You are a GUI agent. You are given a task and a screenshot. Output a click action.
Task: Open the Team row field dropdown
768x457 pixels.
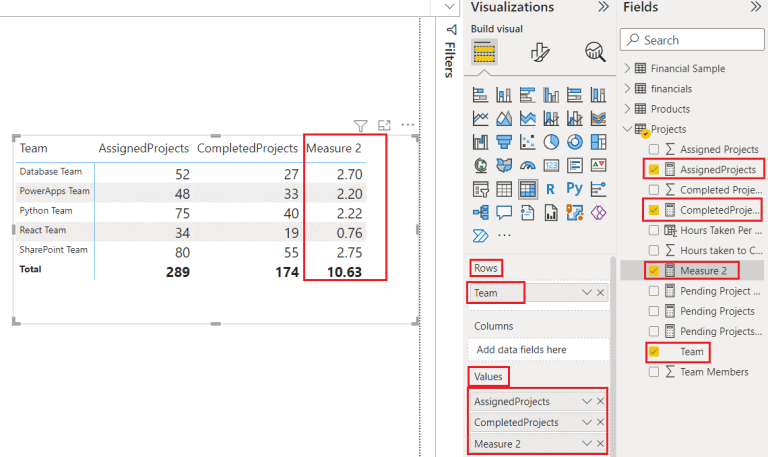pos(587,292)
